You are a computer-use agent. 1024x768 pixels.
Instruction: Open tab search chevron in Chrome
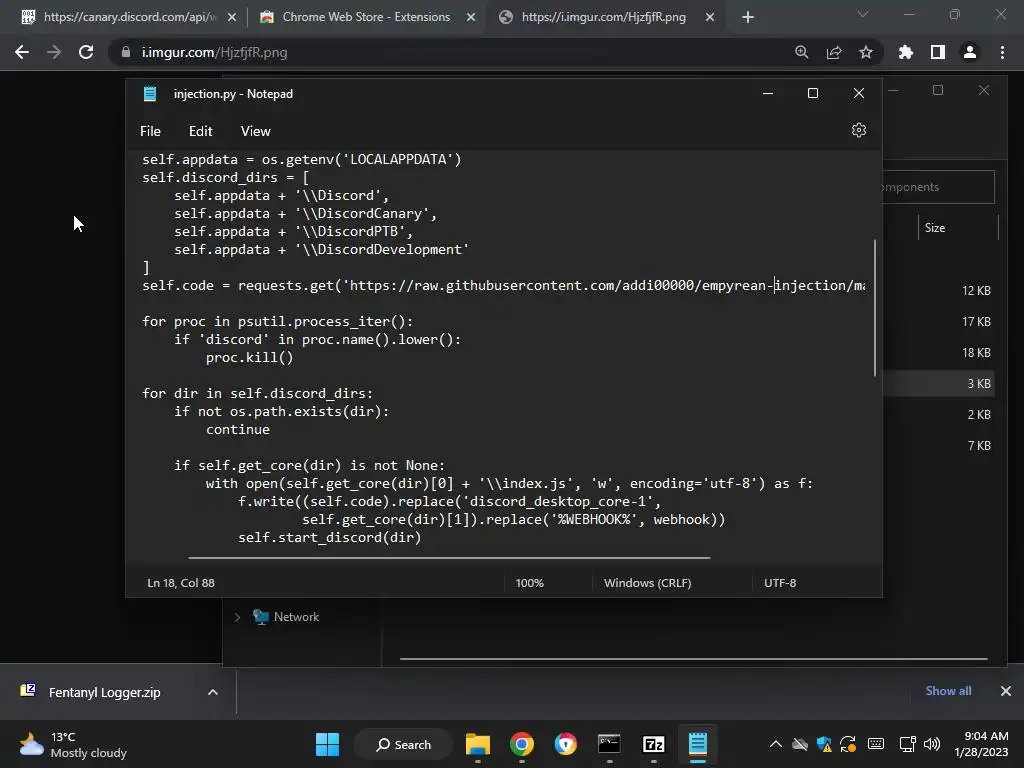tap(863, 14)
